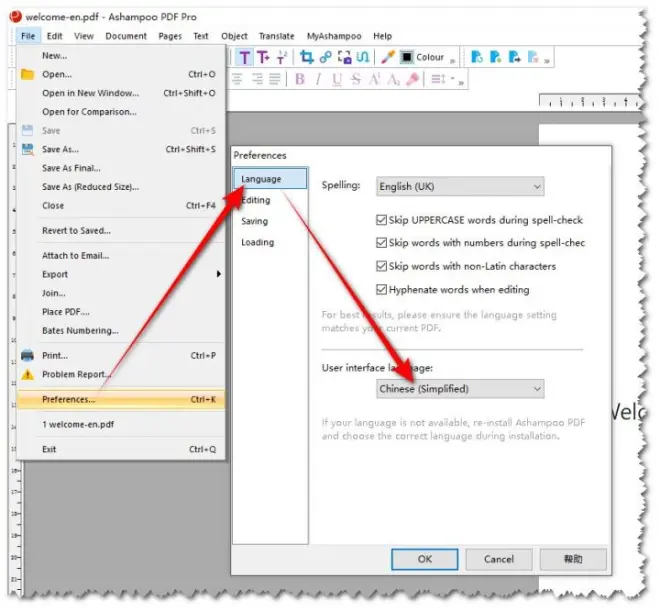Open the MyAshampoo menu

click(334, 36)
